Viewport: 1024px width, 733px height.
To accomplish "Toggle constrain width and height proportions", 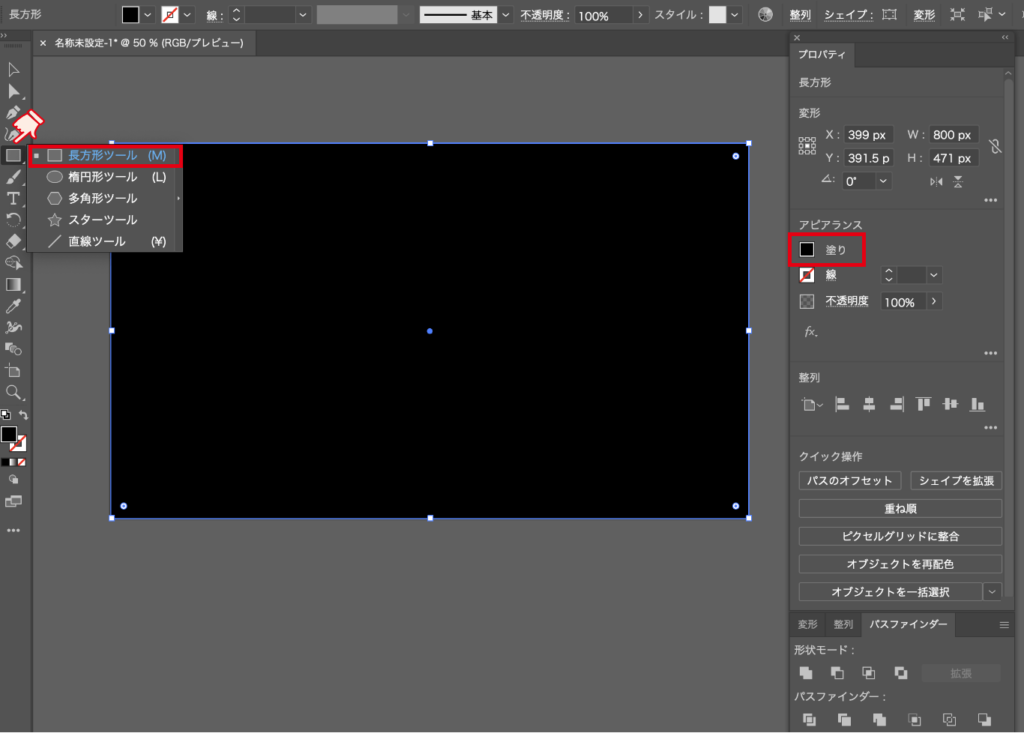I will (x=995, y=146).
